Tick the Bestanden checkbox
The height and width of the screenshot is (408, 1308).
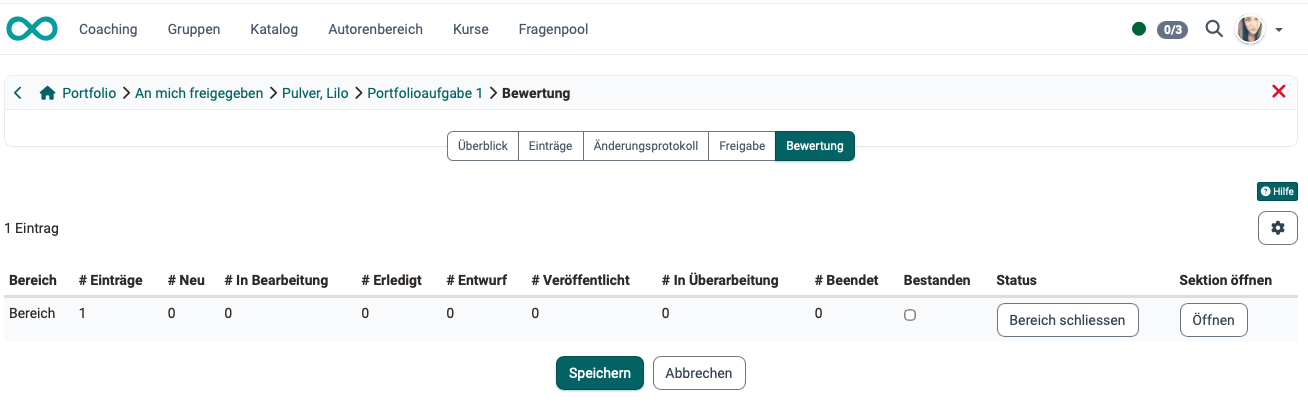point(910,314)
